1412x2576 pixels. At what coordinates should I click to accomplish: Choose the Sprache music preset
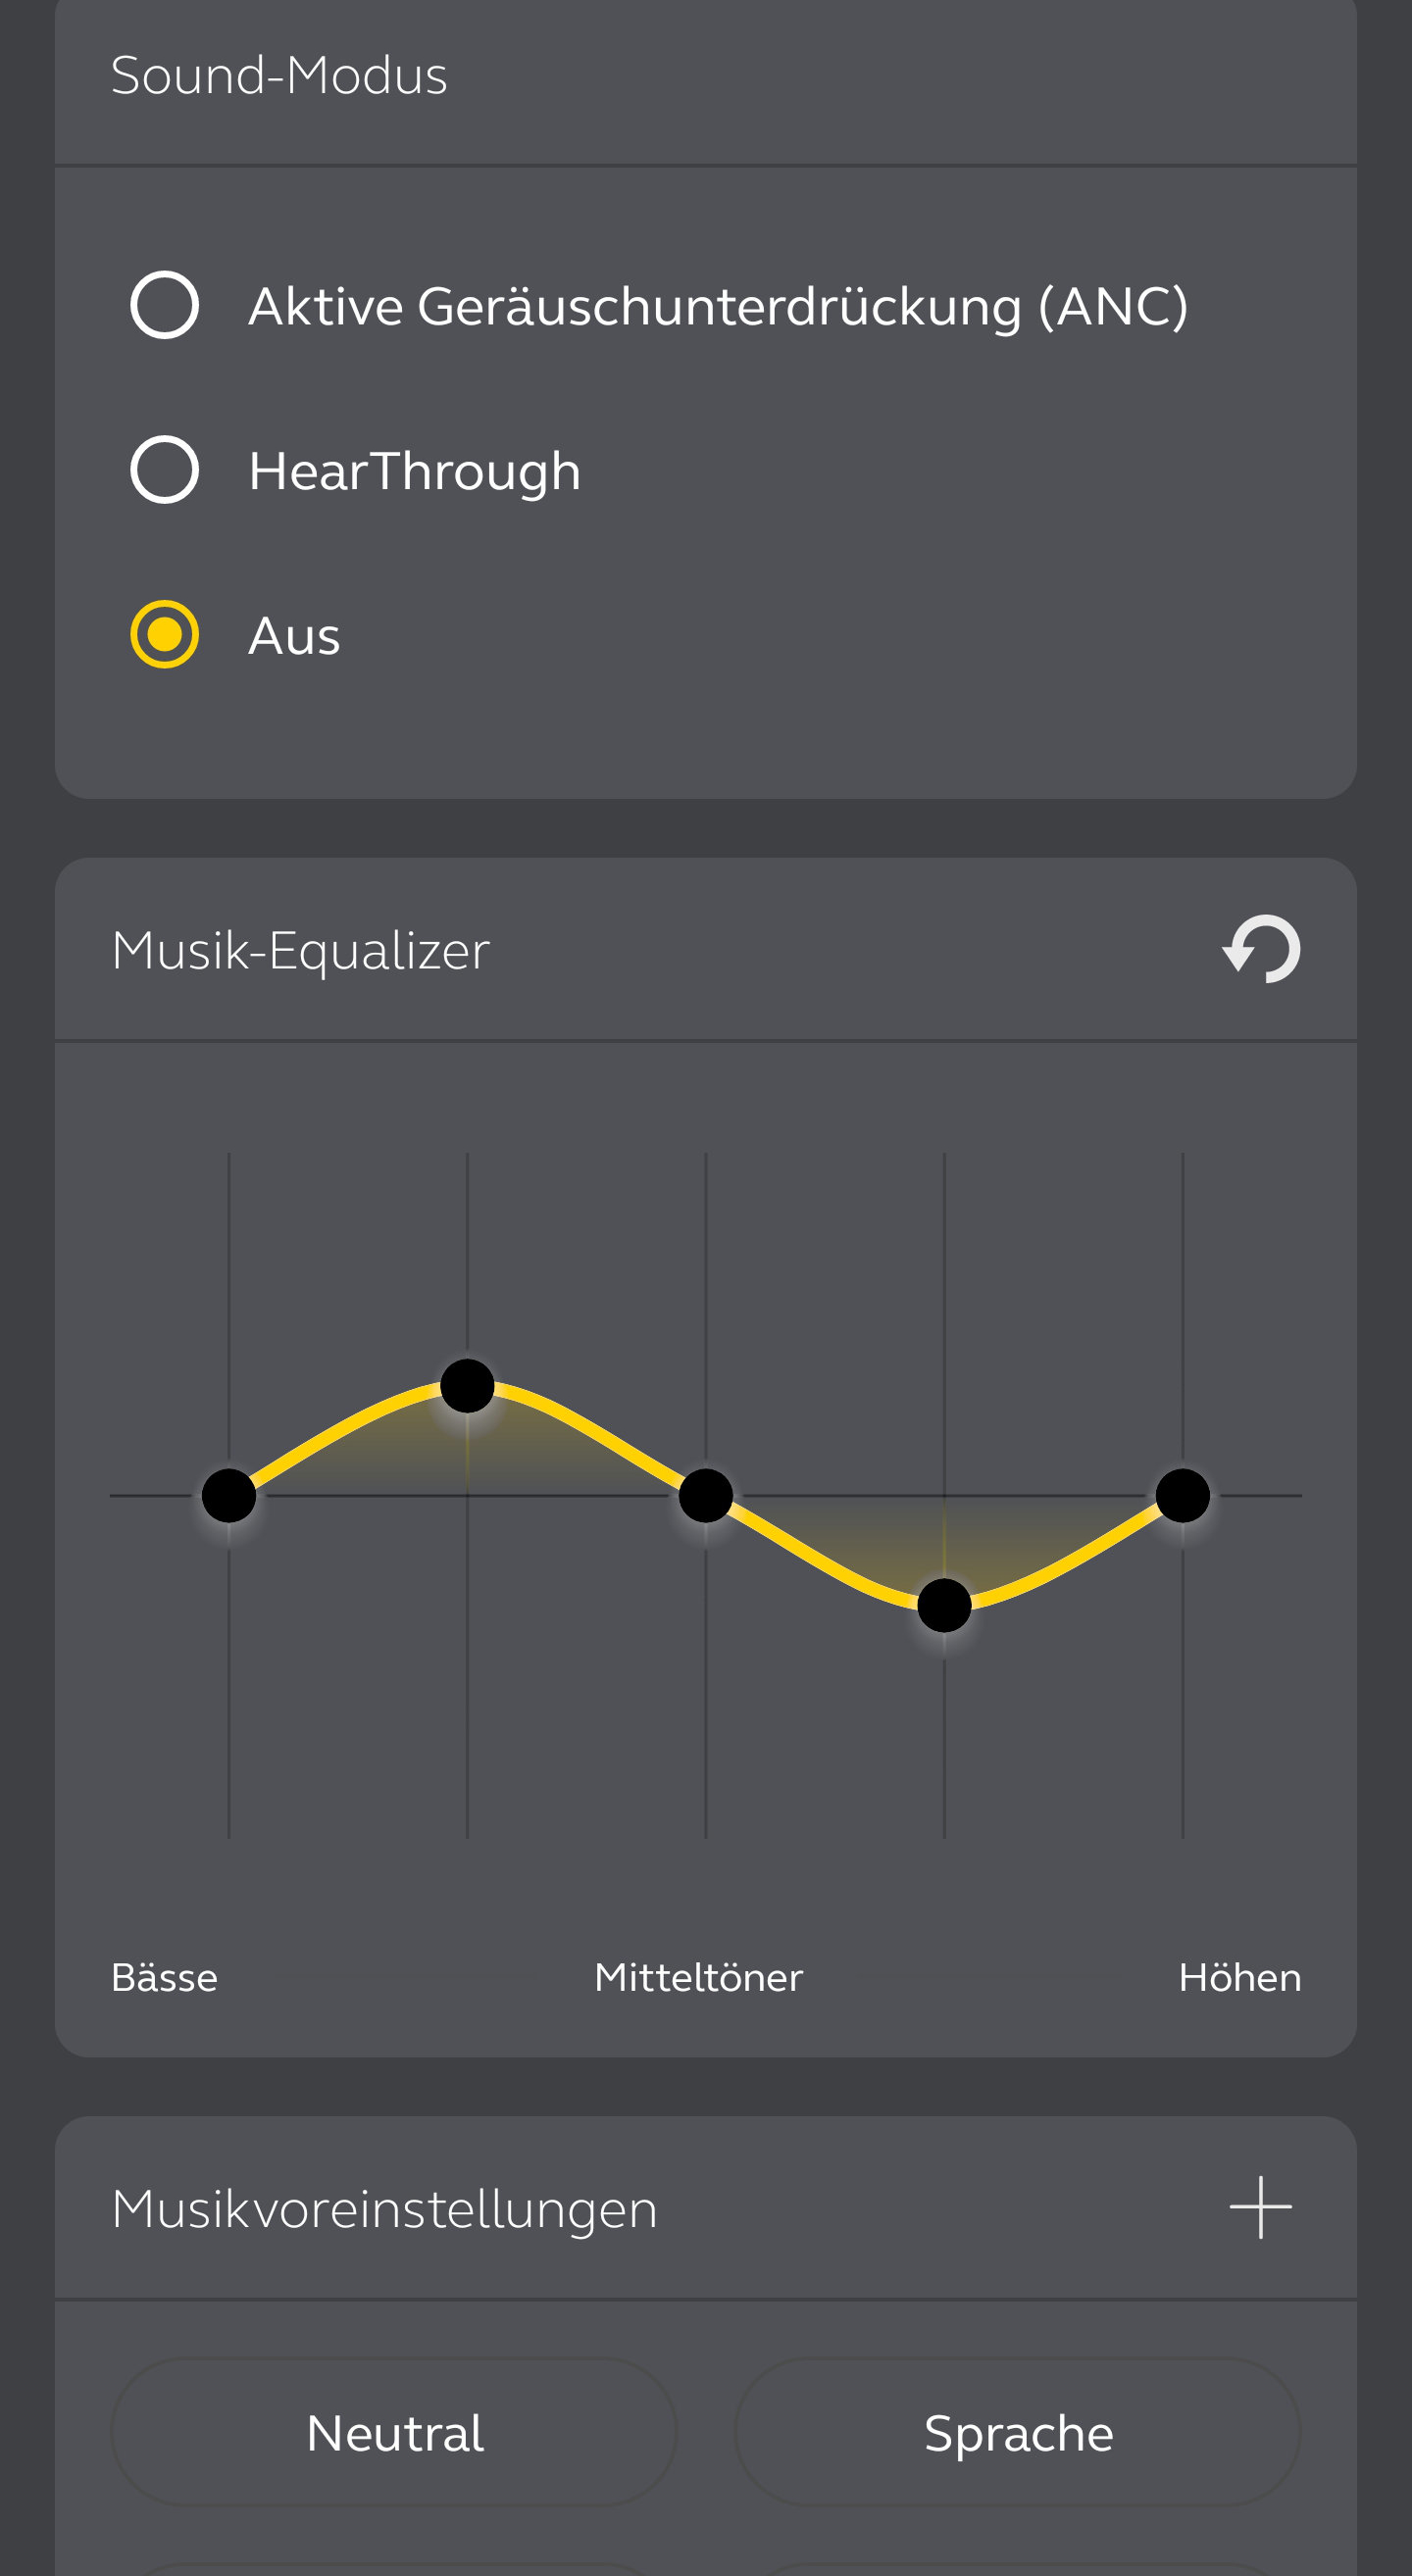[1018, 2432]
